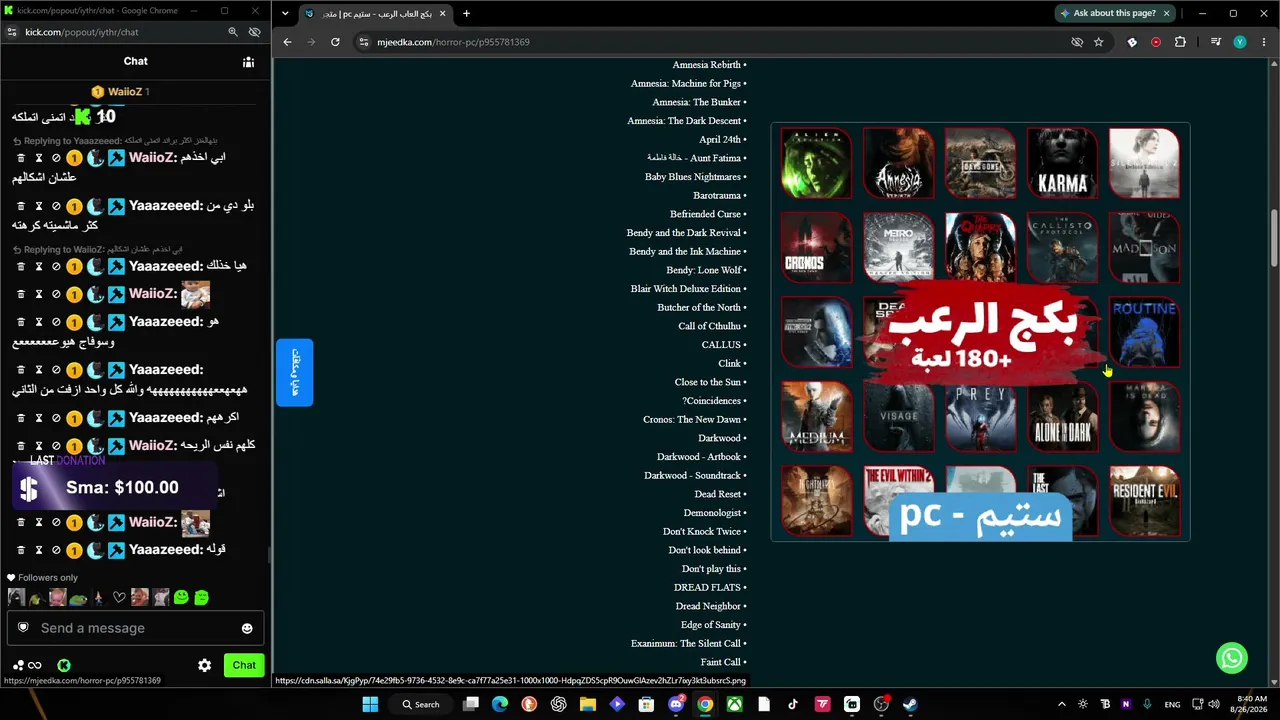Open the emoji picker in chat input
Image resolution: width=1280 pixels, height=720 pixels.
[247, 628]
